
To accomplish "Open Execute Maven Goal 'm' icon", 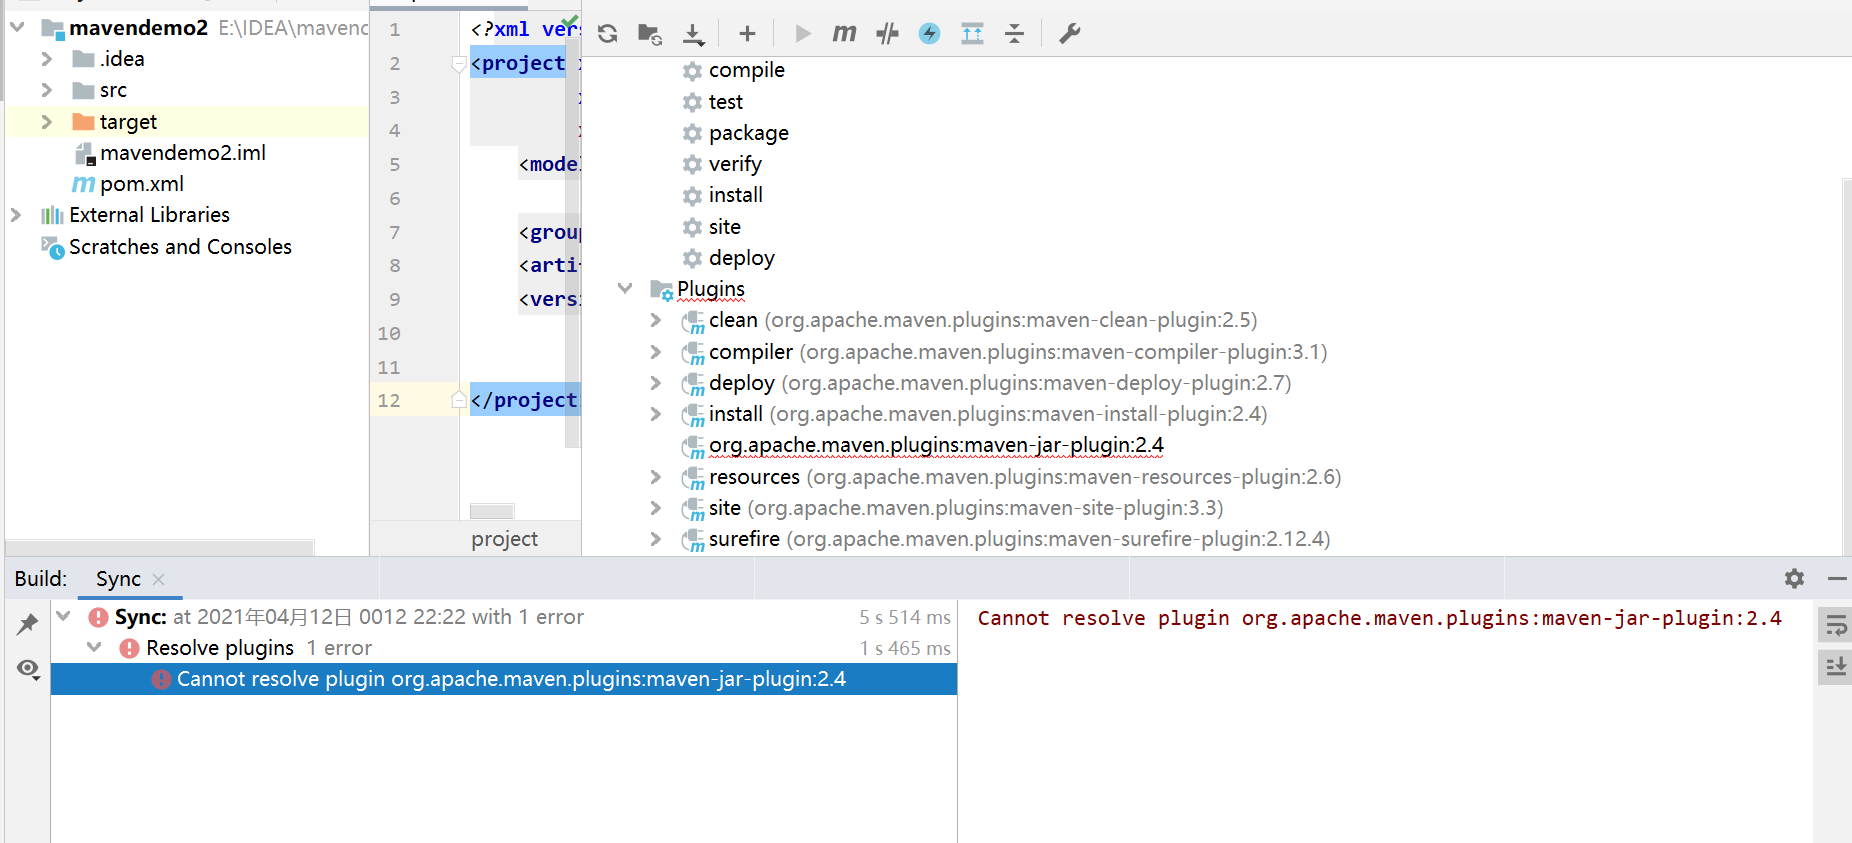I will coord(844,34).
